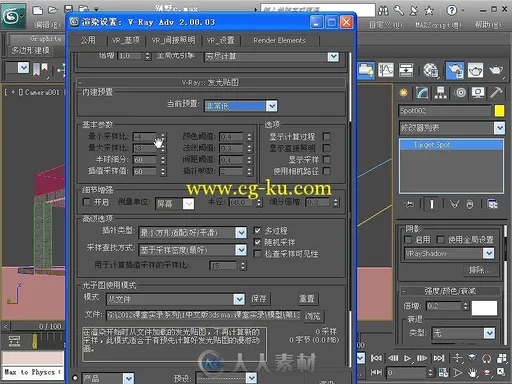Switch to the VR_间接照明 tab

pyautogui.click(x=173, y=41)
